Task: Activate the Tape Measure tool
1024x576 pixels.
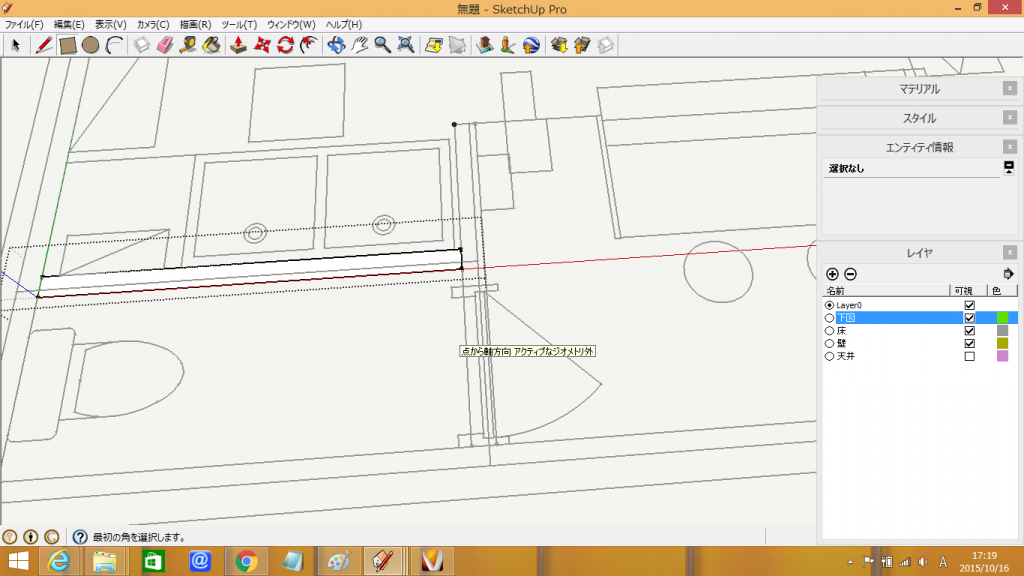Action: pyautogui.click(x=188, y=45)
